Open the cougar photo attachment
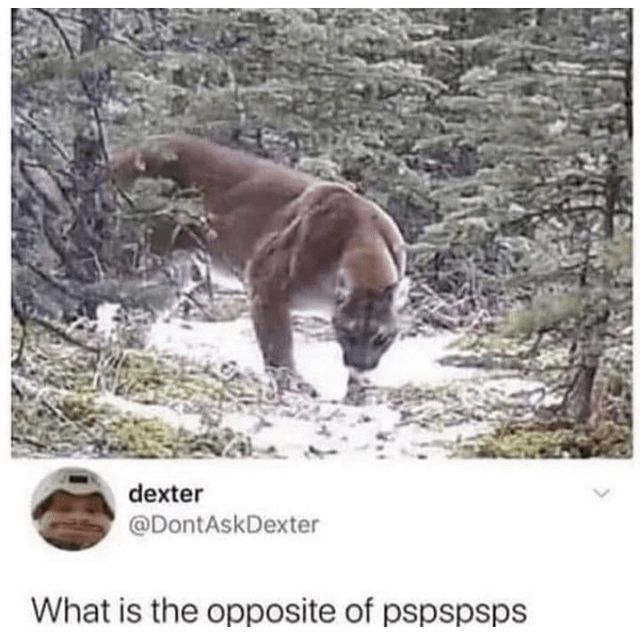Viewport: 640px width, 635px height. [322, 233]
